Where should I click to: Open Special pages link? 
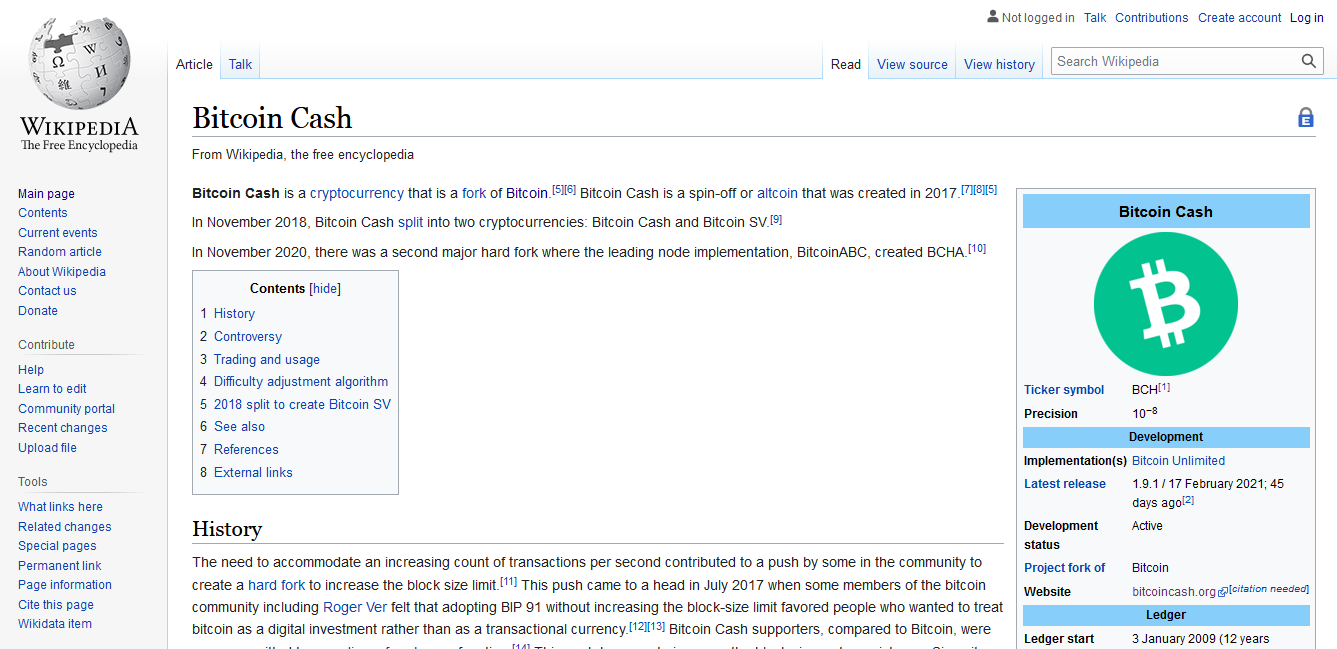tap(57, 546)
